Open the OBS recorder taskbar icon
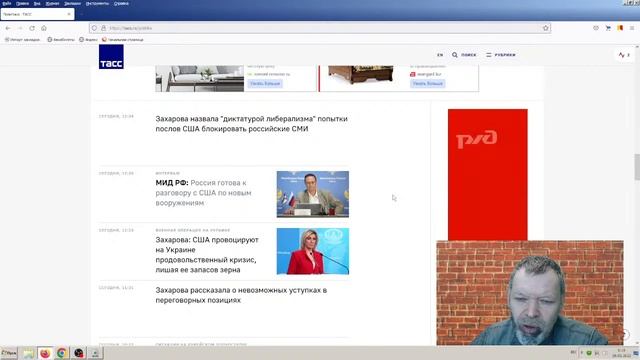 point(79,353)
